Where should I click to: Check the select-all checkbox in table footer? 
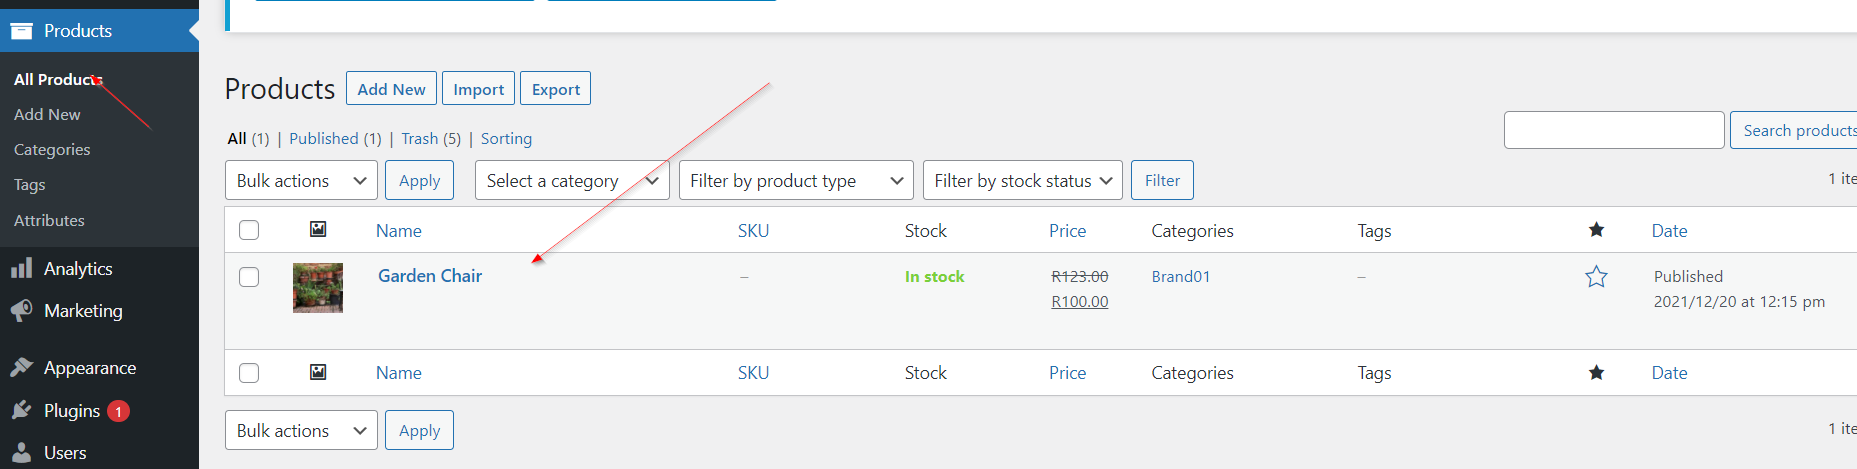249,373
